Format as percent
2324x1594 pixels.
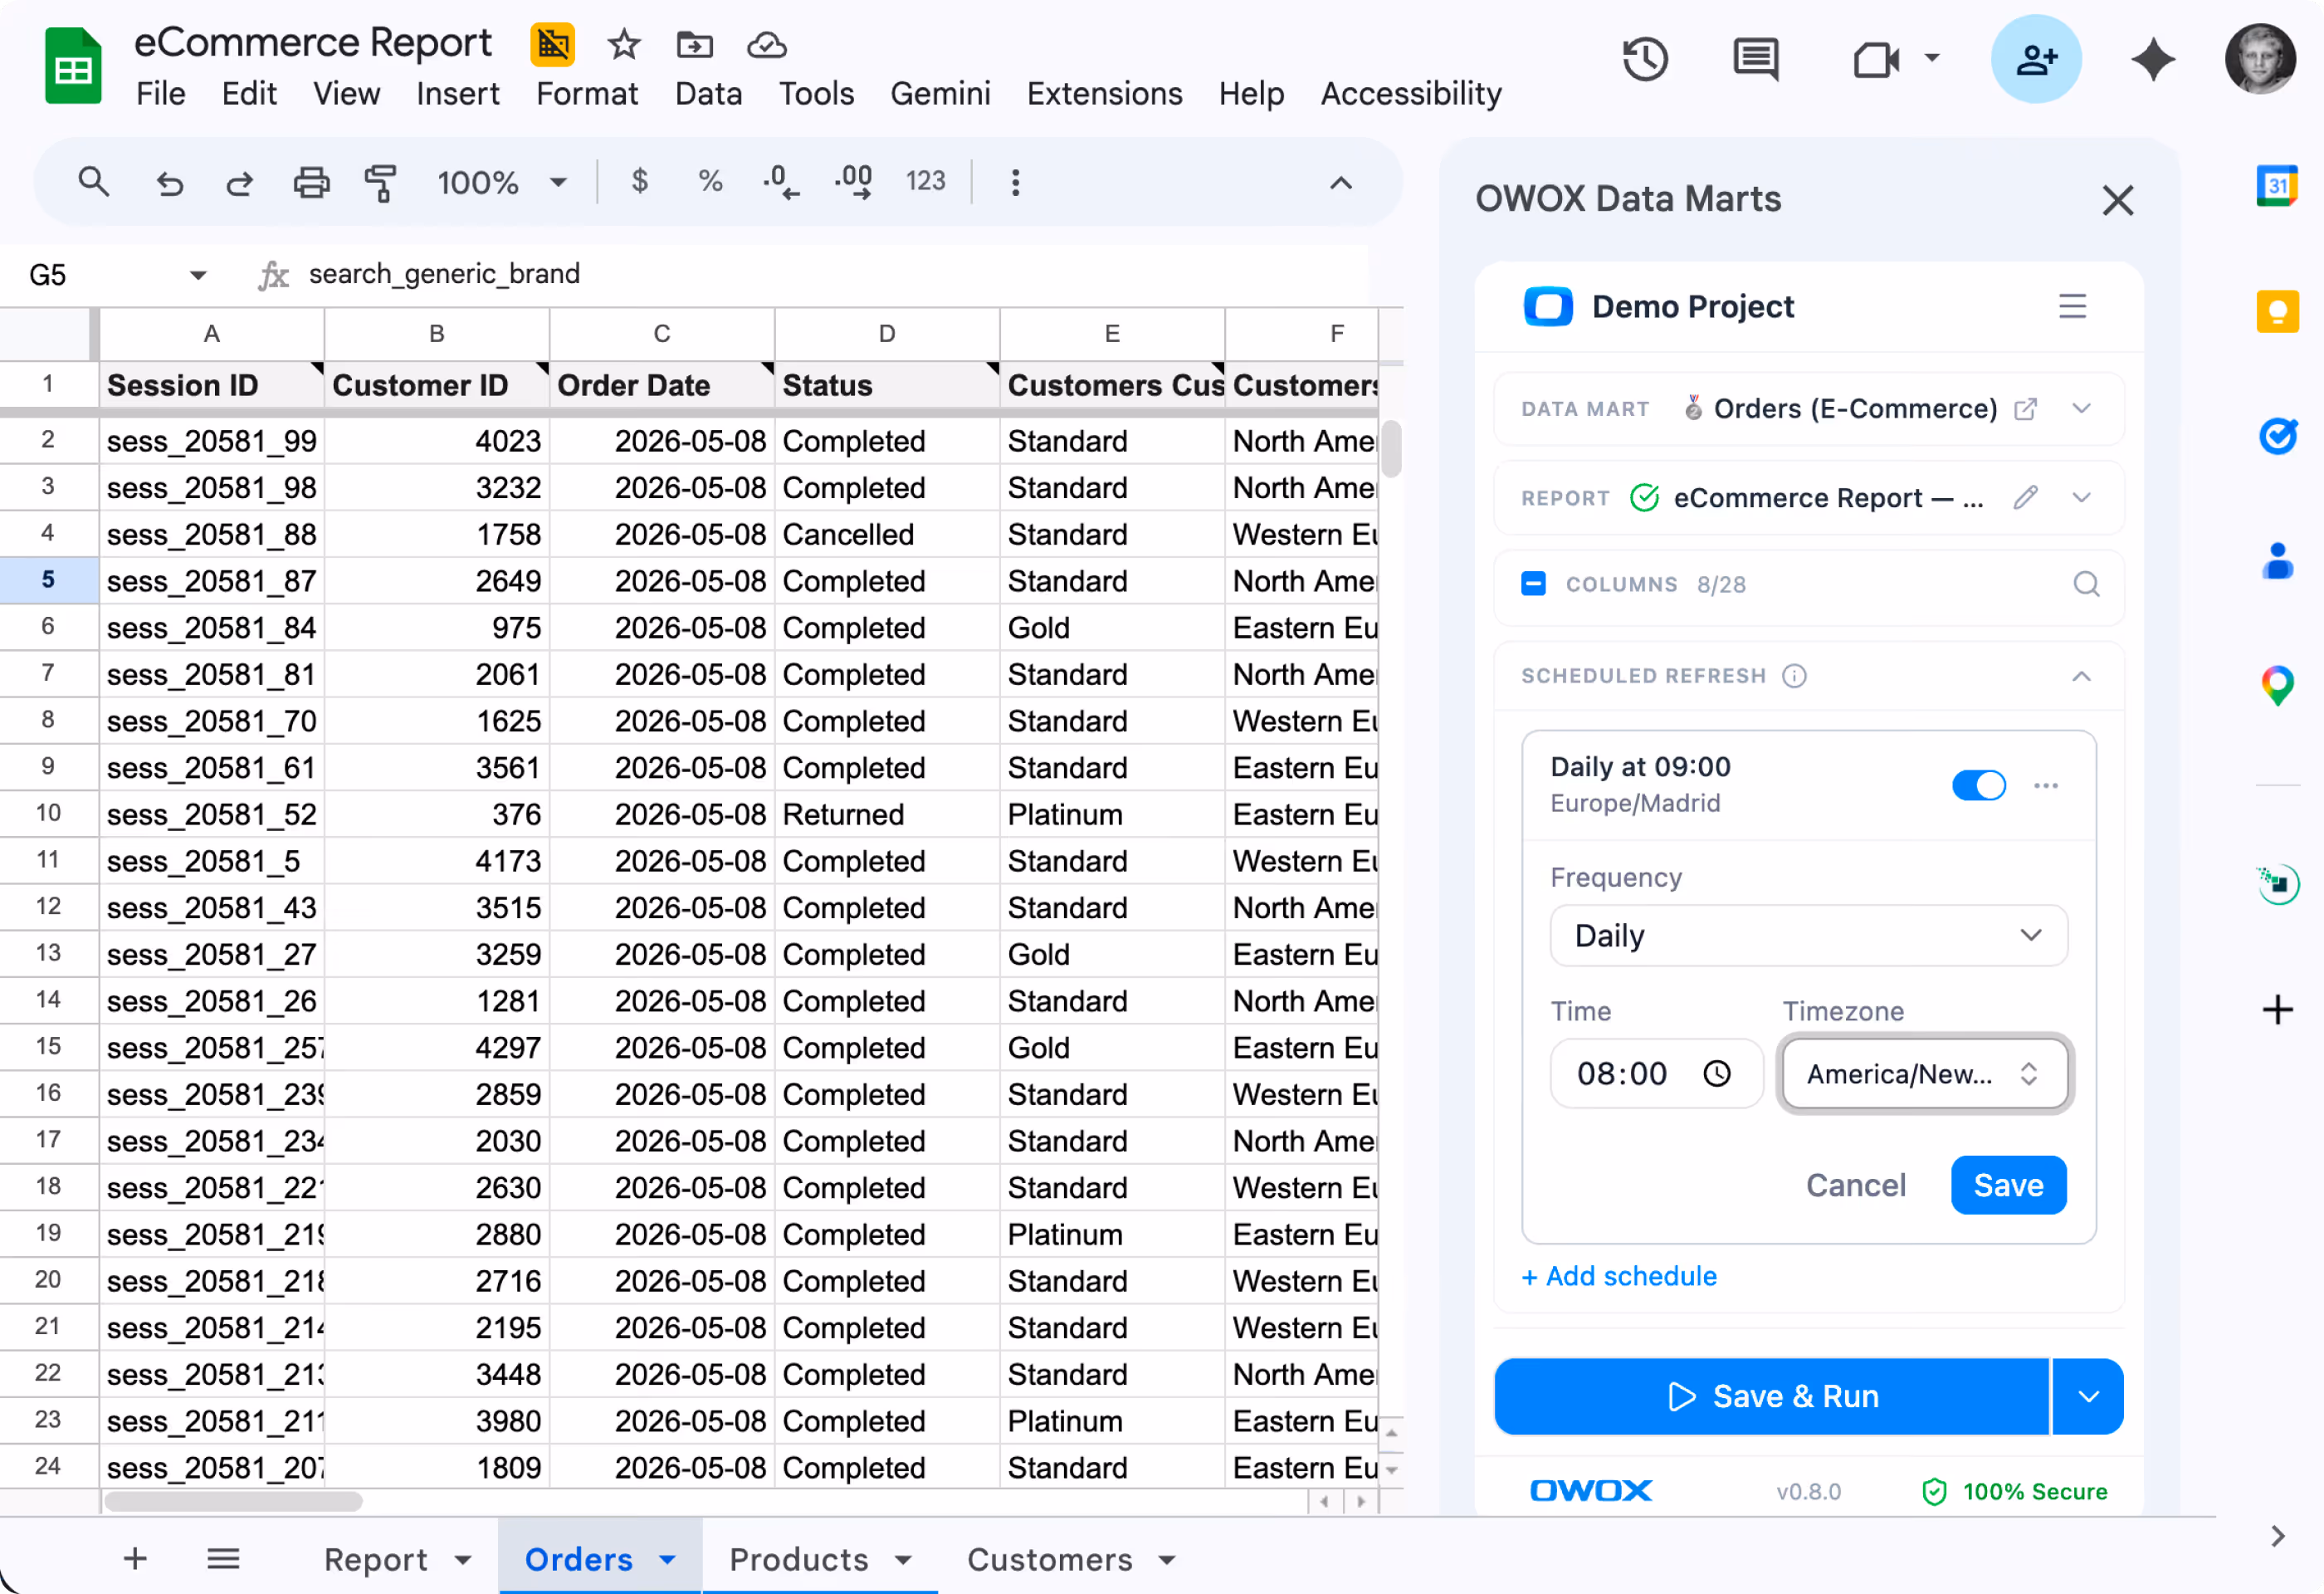point(710,182)
